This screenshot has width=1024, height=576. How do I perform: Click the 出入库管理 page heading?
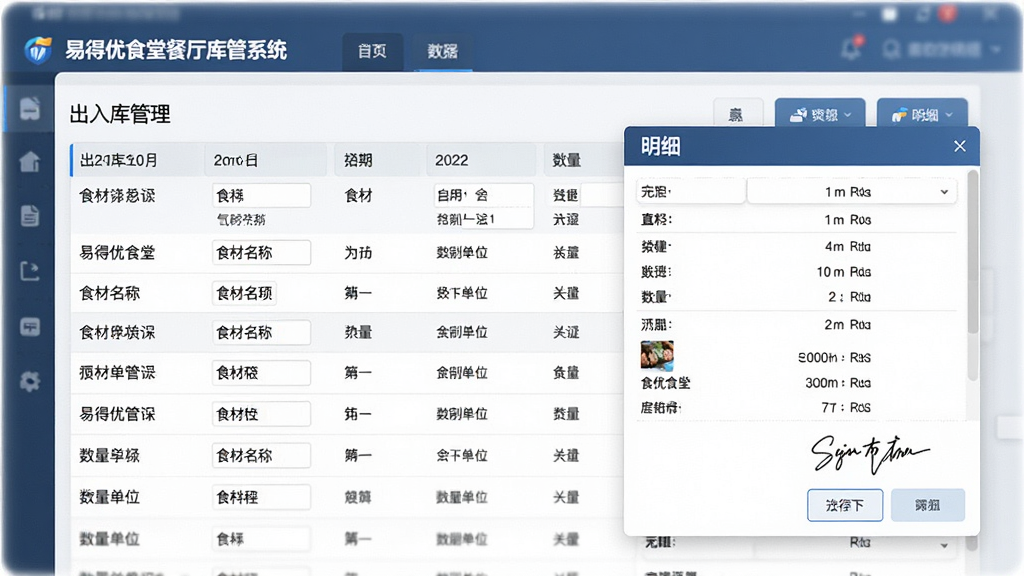tap(120, 114)
